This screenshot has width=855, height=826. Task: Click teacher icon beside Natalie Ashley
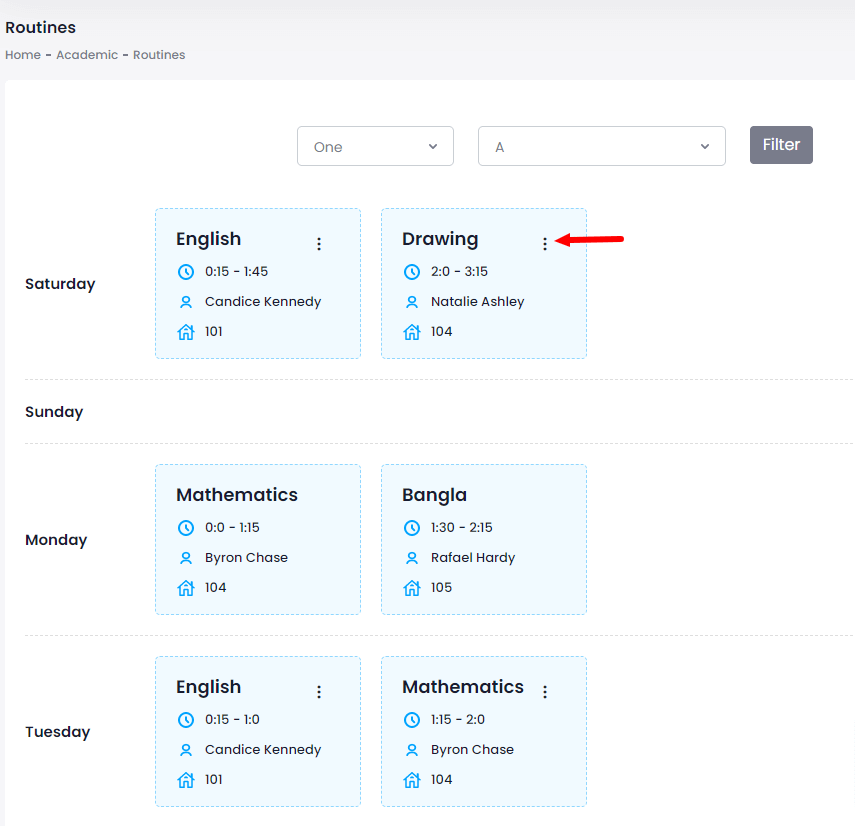(411, 302)
